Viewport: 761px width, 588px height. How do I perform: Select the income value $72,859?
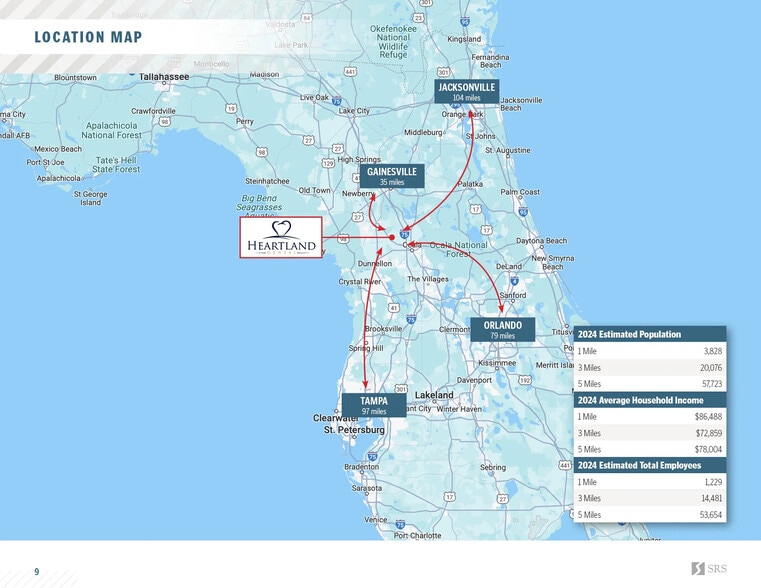click(708, 433)
